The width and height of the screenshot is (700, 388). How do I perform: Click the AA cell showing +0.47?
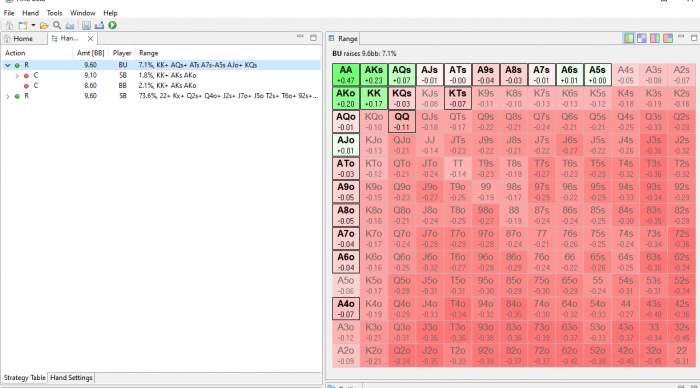pyautogui.click(x=346, y=75)
